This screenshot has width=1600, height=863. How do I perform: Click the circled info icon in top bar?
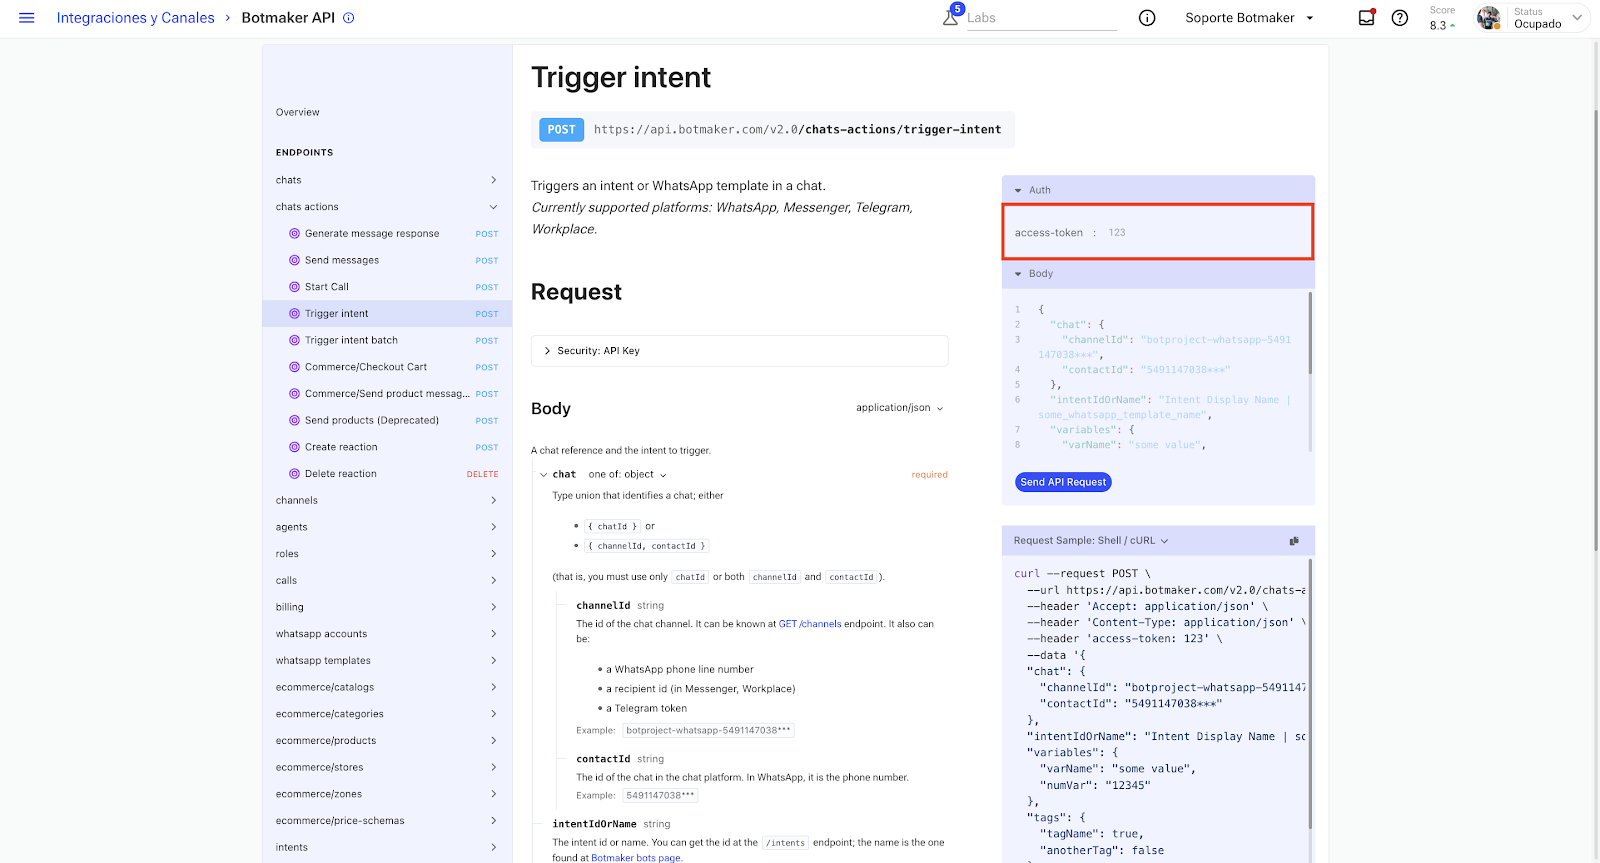(1147, 18)
